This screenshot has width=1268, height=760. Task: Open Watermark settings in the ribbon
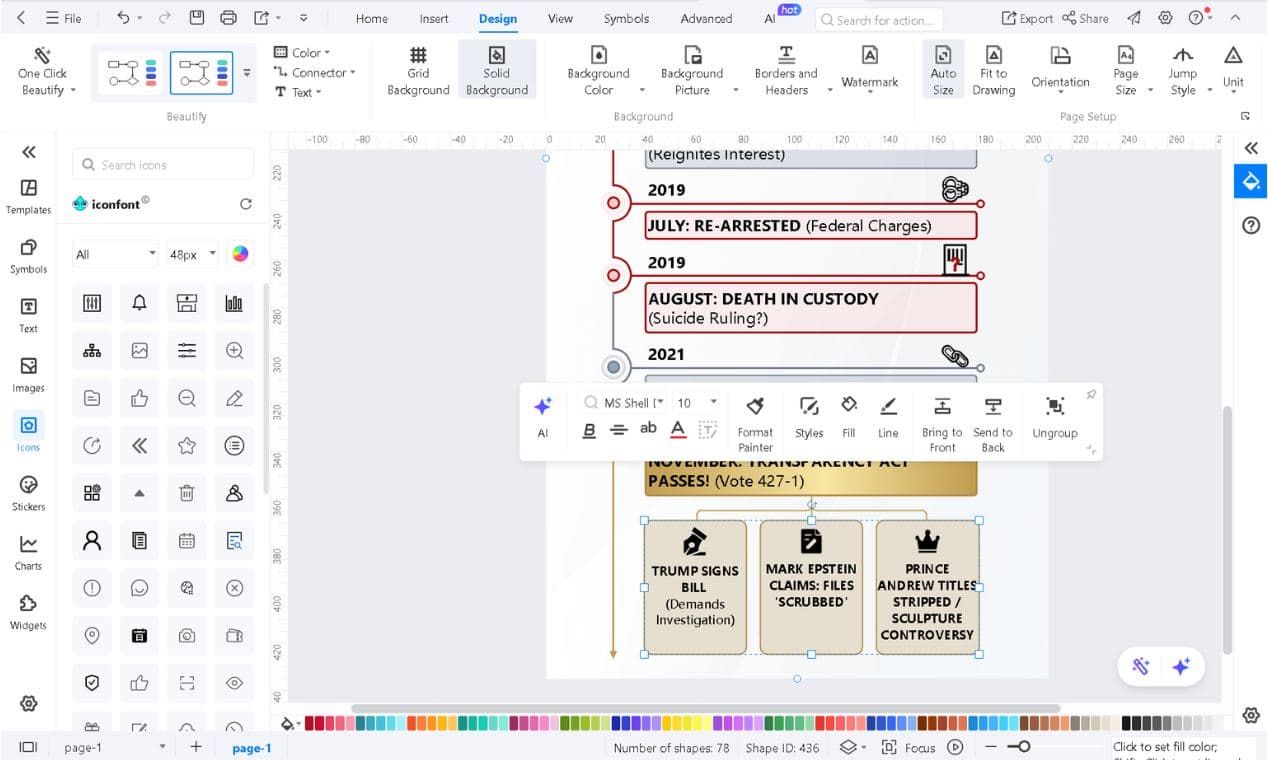click(868, 70)
